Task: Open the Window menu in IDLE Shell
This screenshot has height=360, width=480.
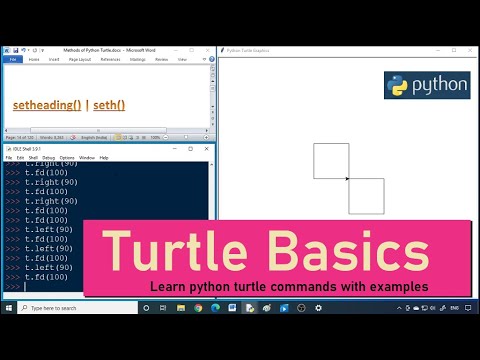Action: click(87, 158)
